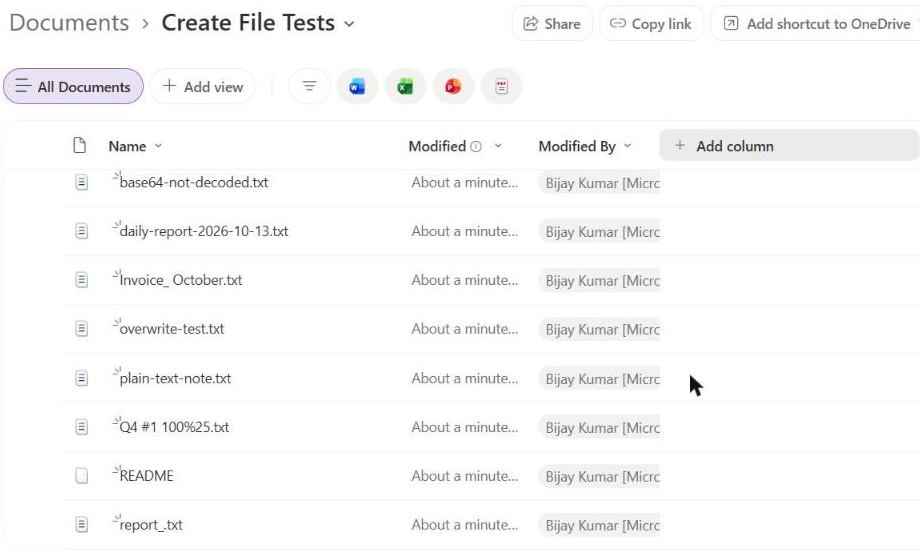920x550 pixels.
Task: Click Bijay Kumar in report_.txt row
Action: [599, 525]
